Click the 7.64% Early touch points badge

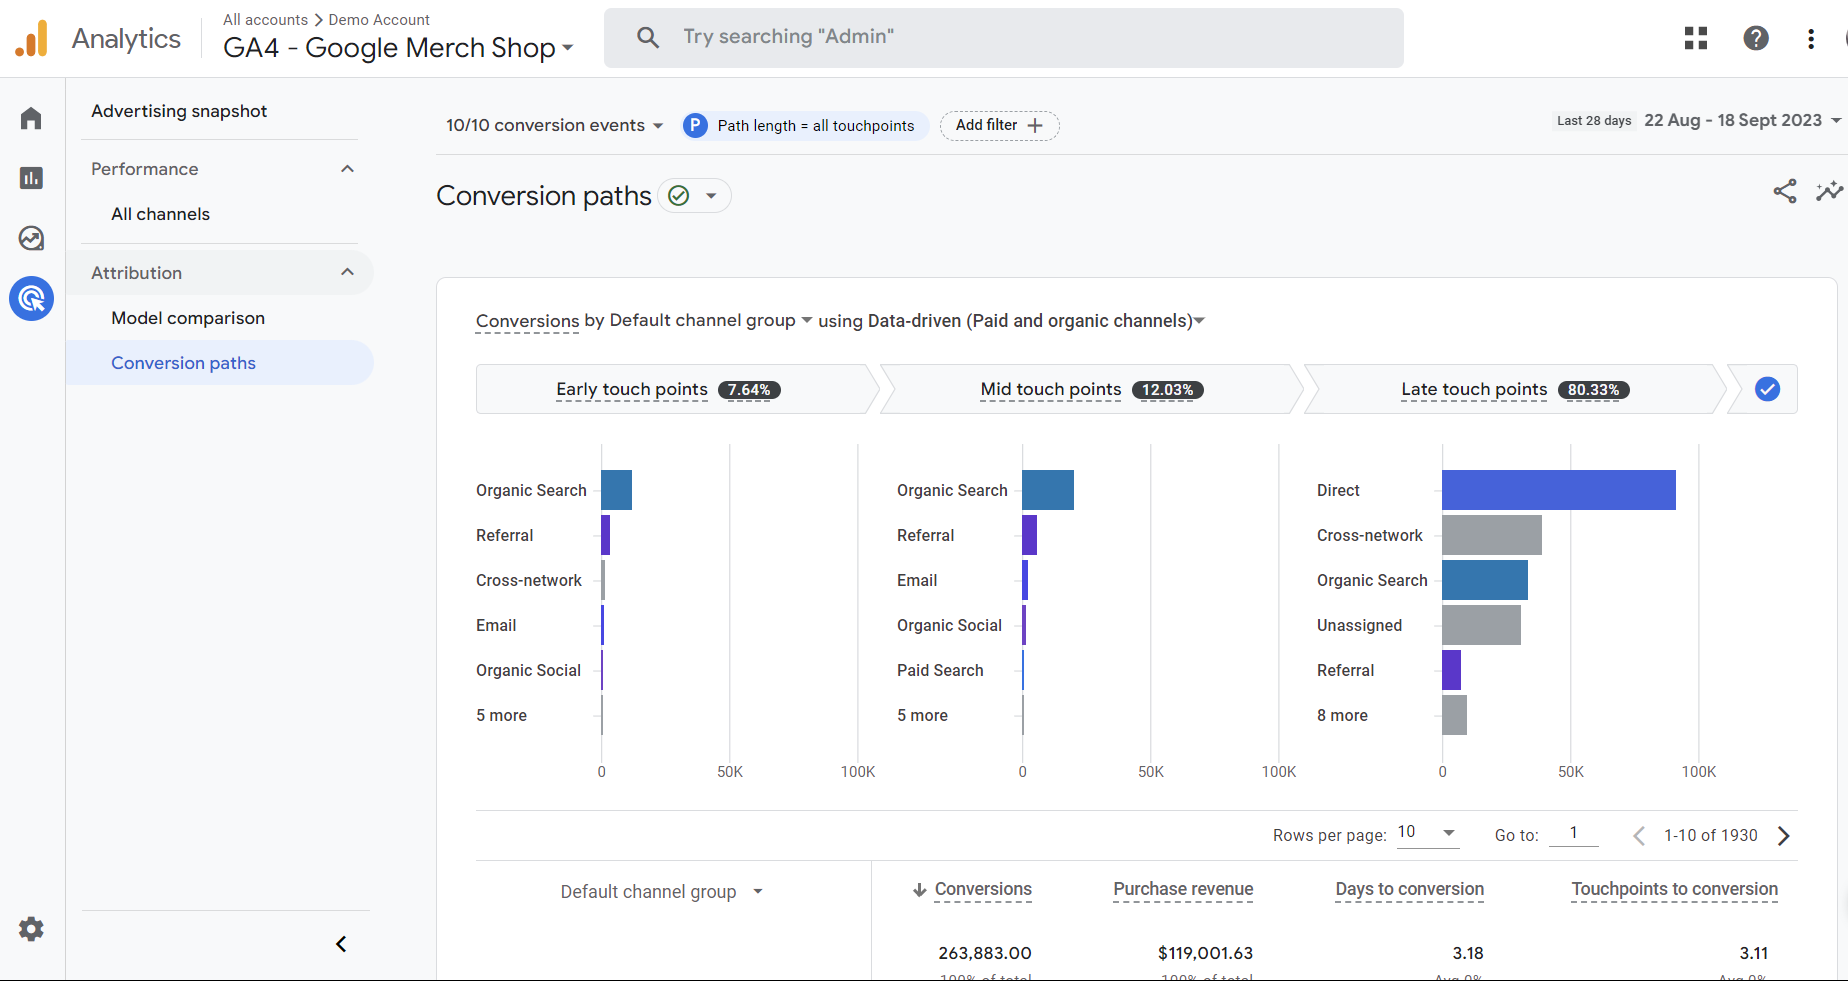[x=749, y=390]
